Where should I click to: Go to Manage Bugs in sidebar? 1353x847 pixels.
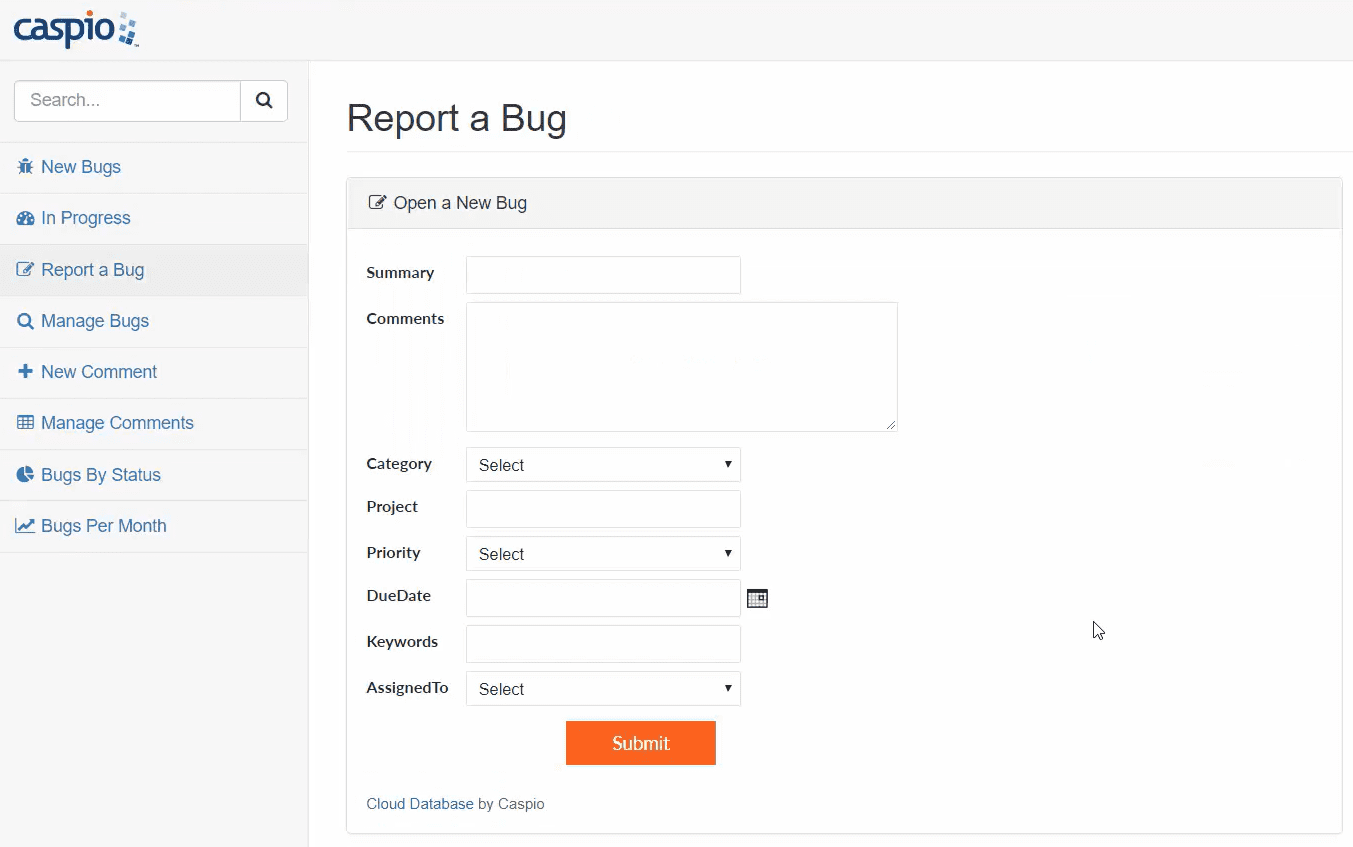(95, 321)
